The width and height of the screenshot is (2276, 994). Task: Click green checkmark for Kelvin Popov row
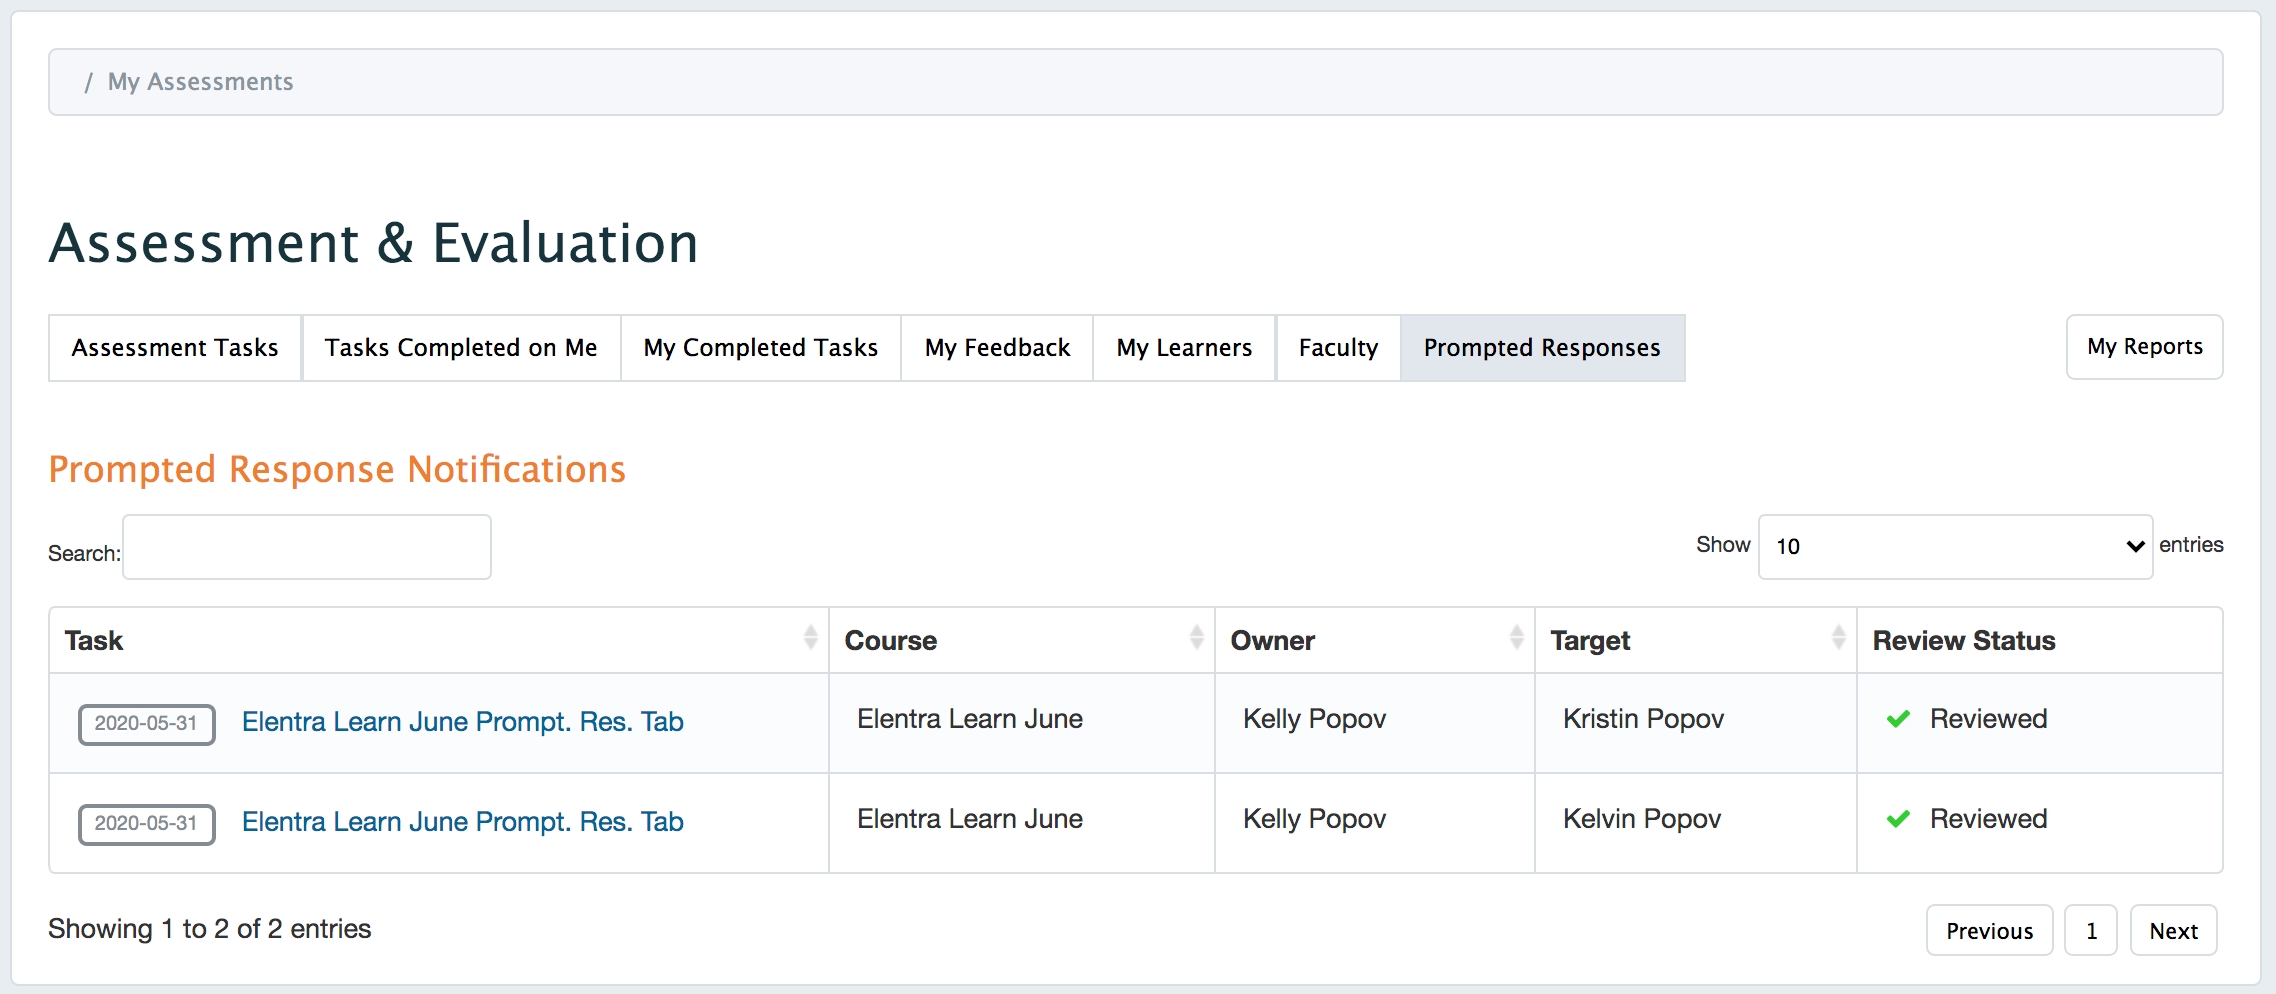[1898, 820]
